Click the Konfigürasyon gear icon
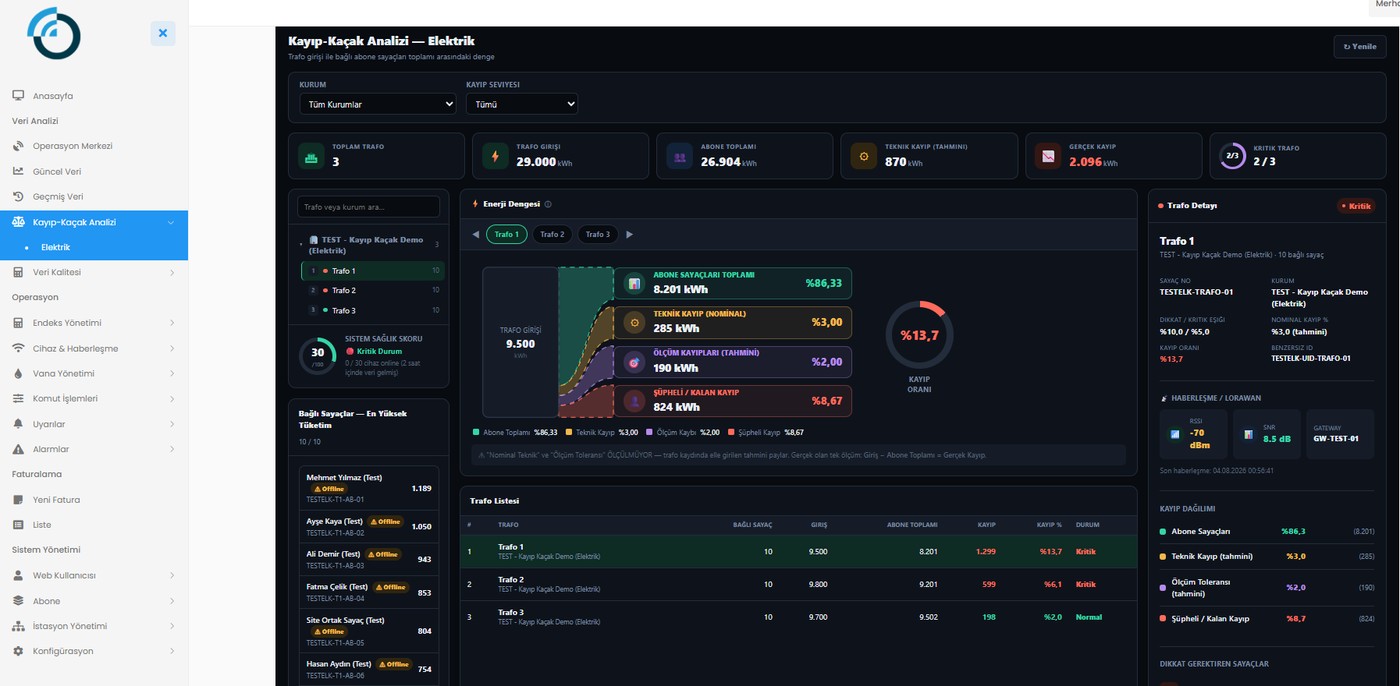 click(18, 651)
